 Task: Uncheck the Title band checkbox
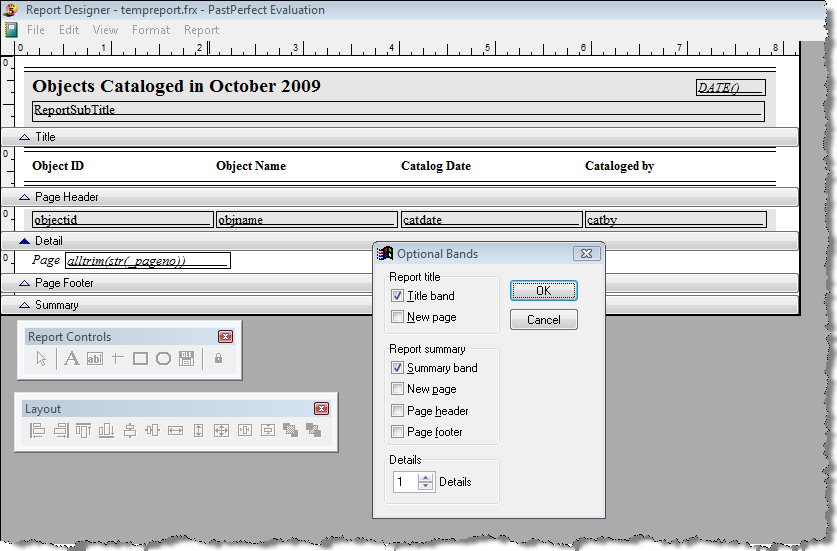tap(397, 296)
